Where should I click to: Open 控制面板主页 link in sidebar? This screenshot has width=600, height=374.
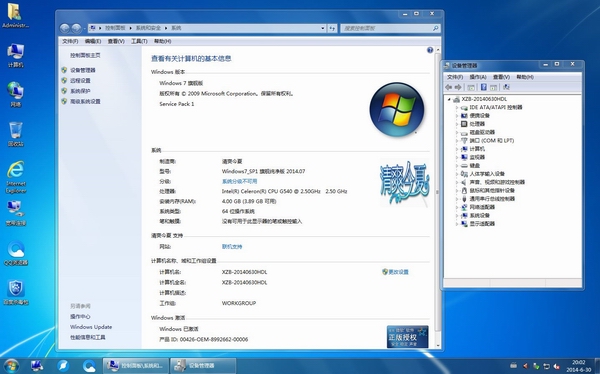click(85, 56)
